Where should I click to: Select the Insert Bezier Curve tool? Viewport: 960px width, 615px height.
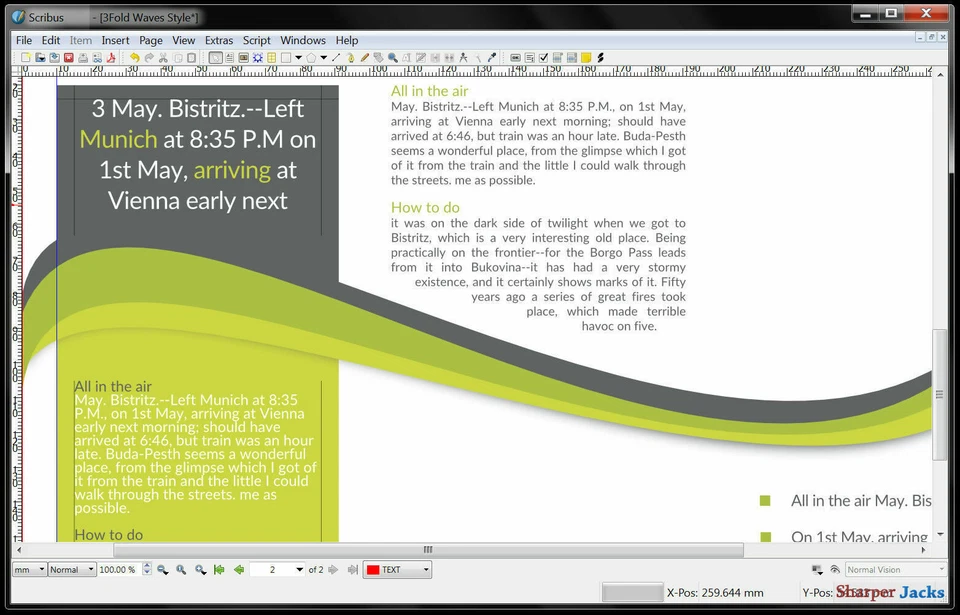click(351, 57)
